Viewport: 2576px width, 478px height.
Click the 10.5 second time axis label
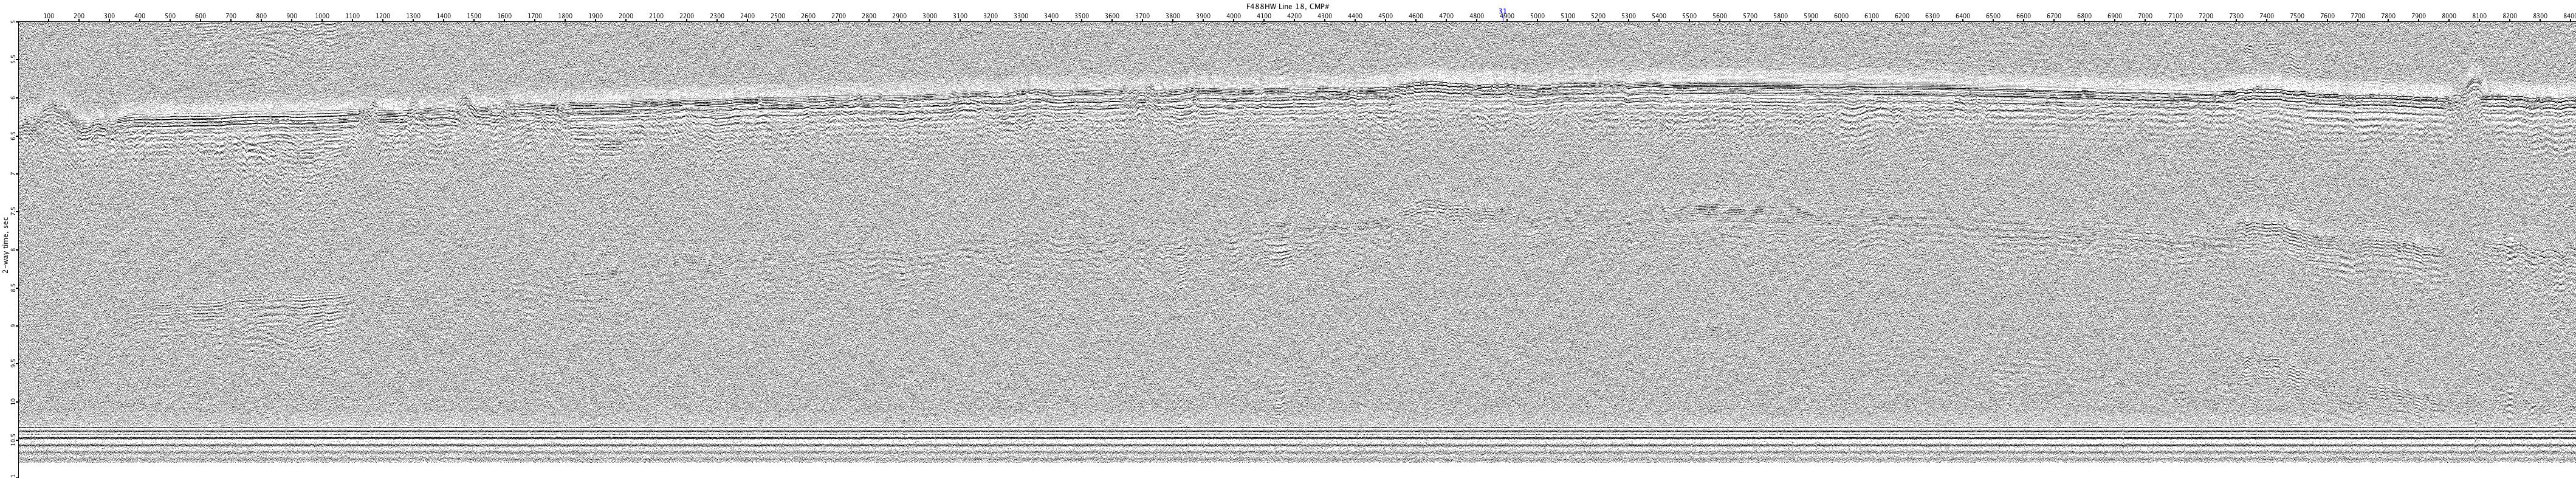(13, 439)
